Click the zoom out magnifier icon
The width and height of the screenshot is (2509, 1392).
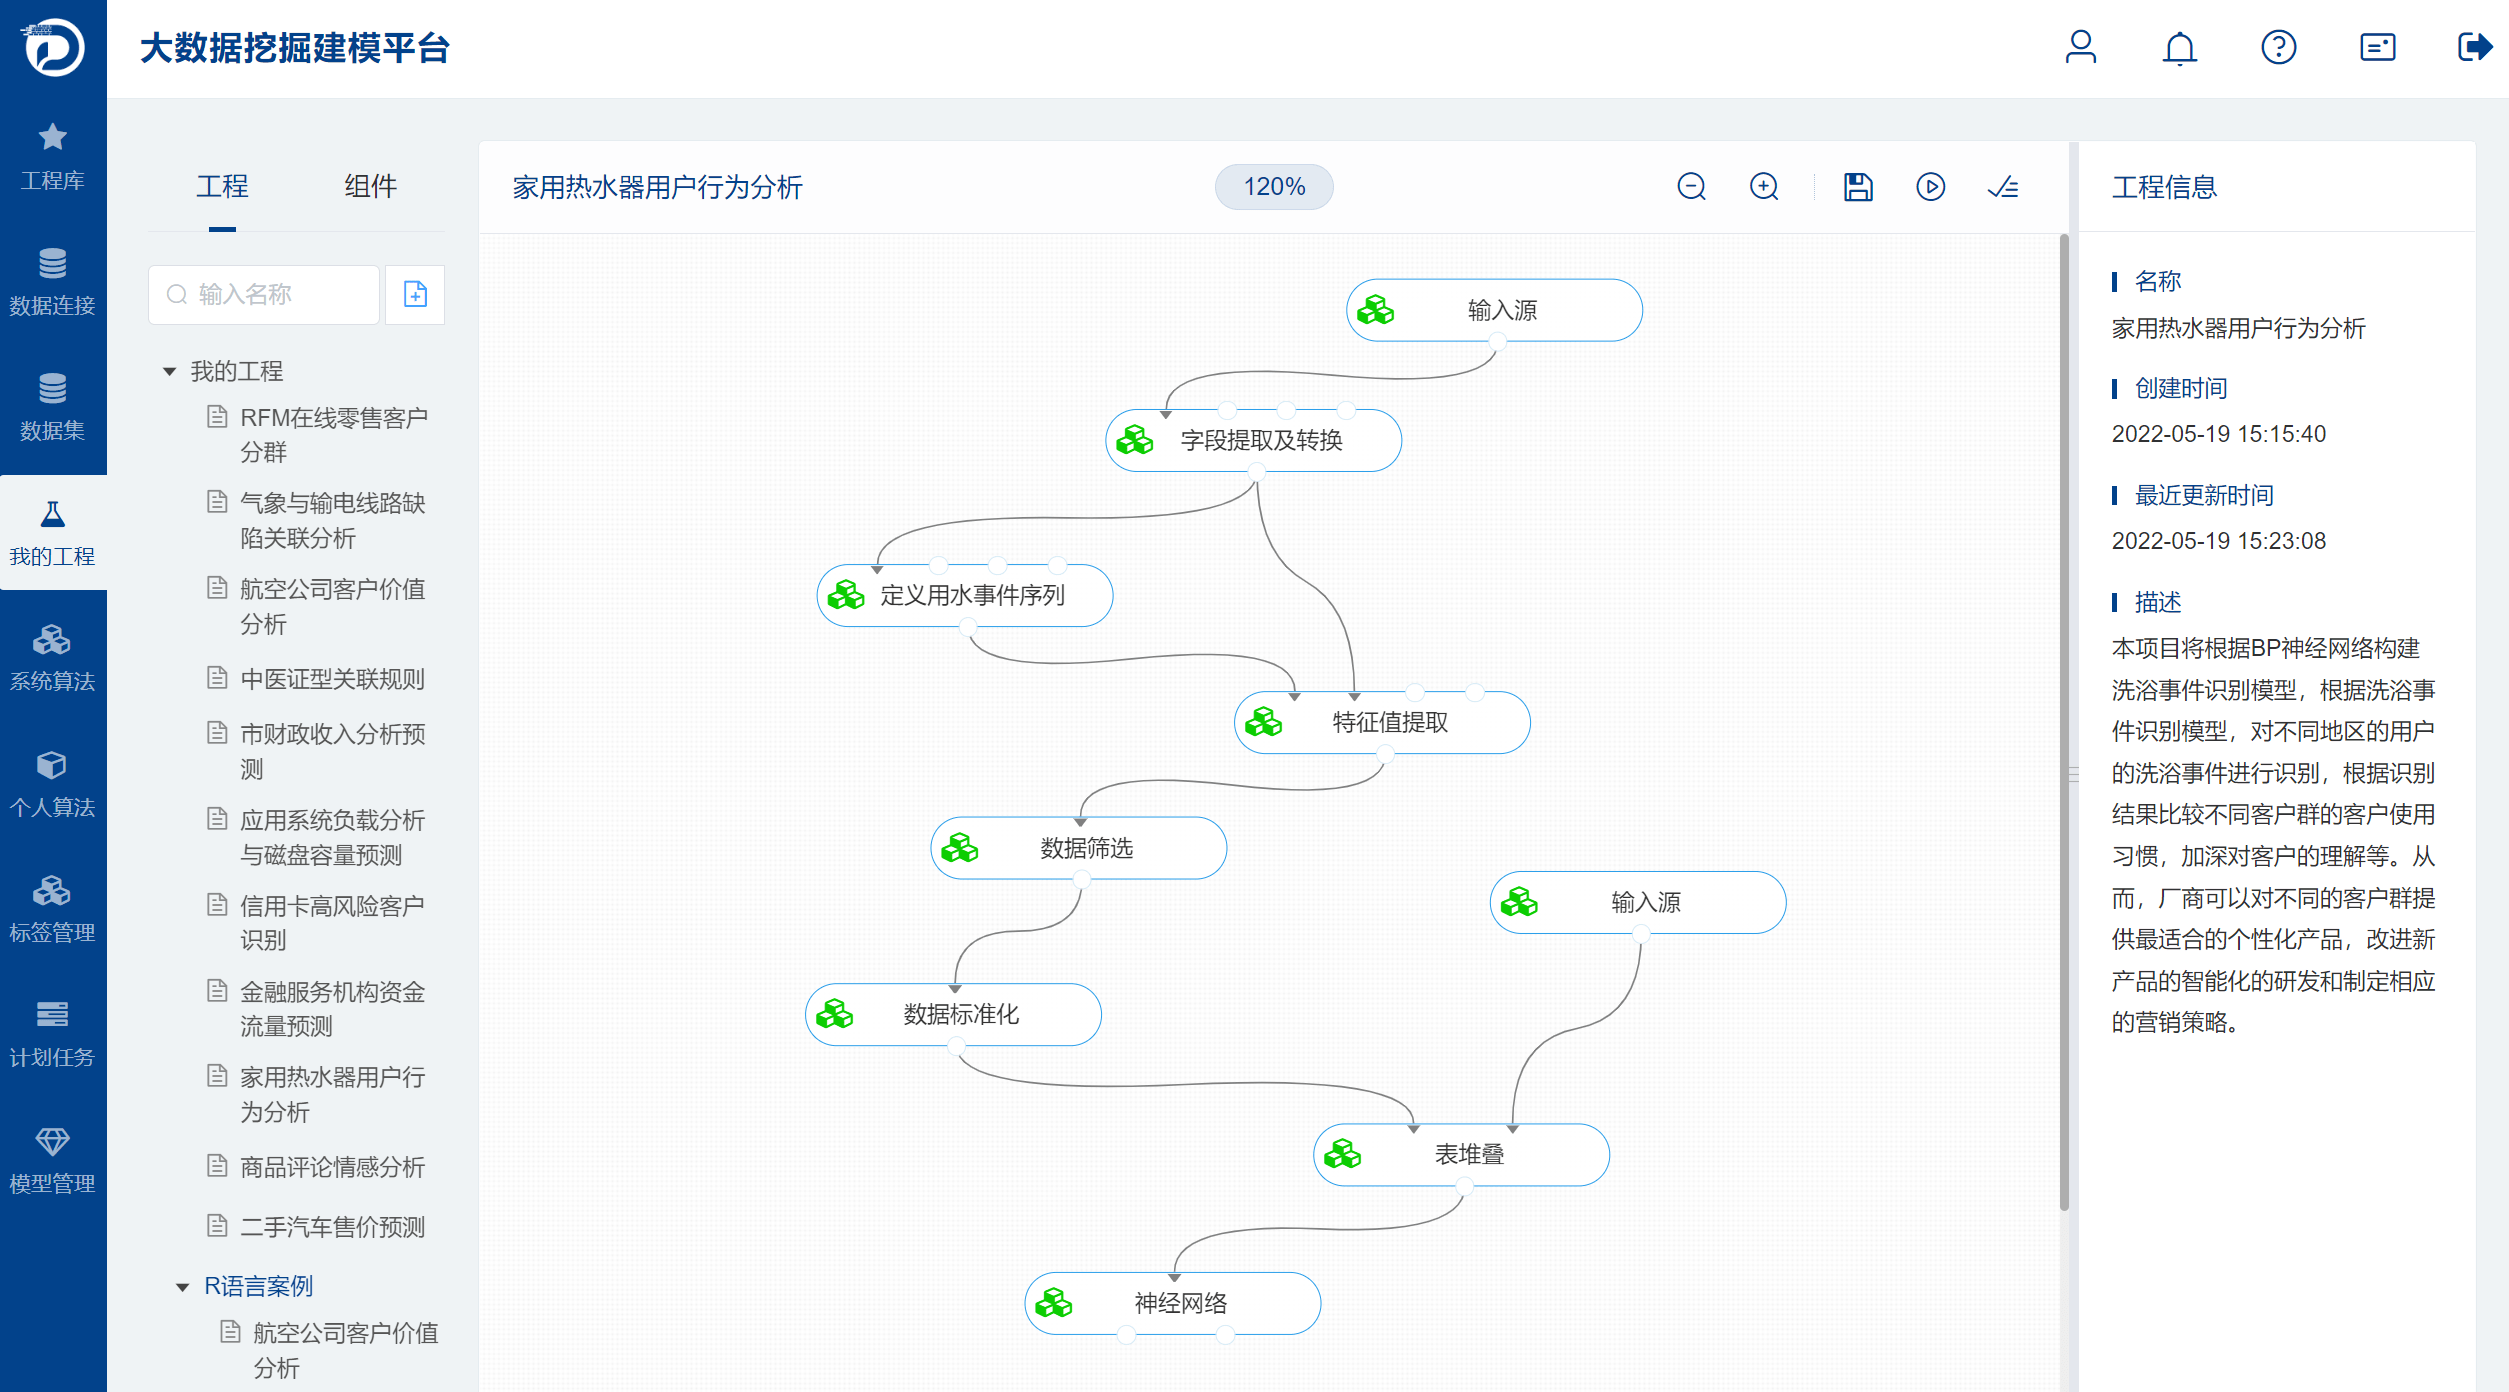click(1691, 187)
